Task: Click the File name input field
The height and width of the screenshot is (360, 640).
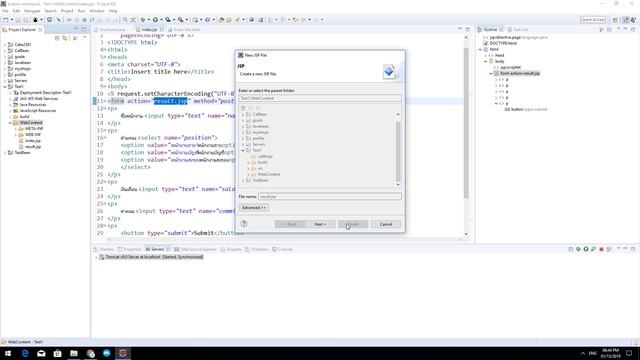Action: pyautogui.click(x=329, y=197)
